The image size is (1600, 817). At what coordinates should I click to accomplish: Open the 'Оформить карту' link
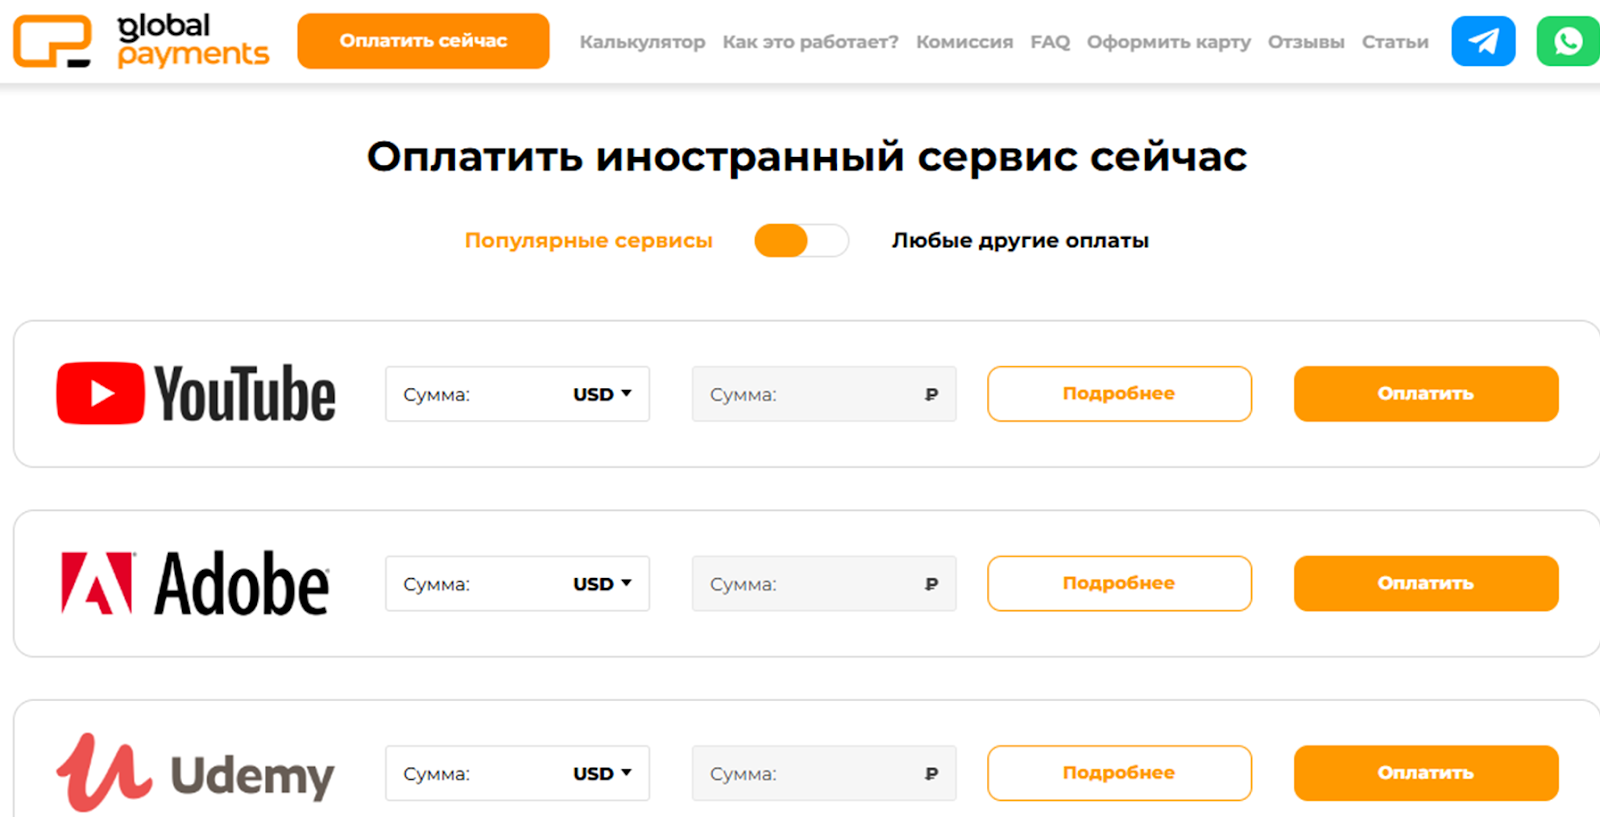coord(1168,42)
